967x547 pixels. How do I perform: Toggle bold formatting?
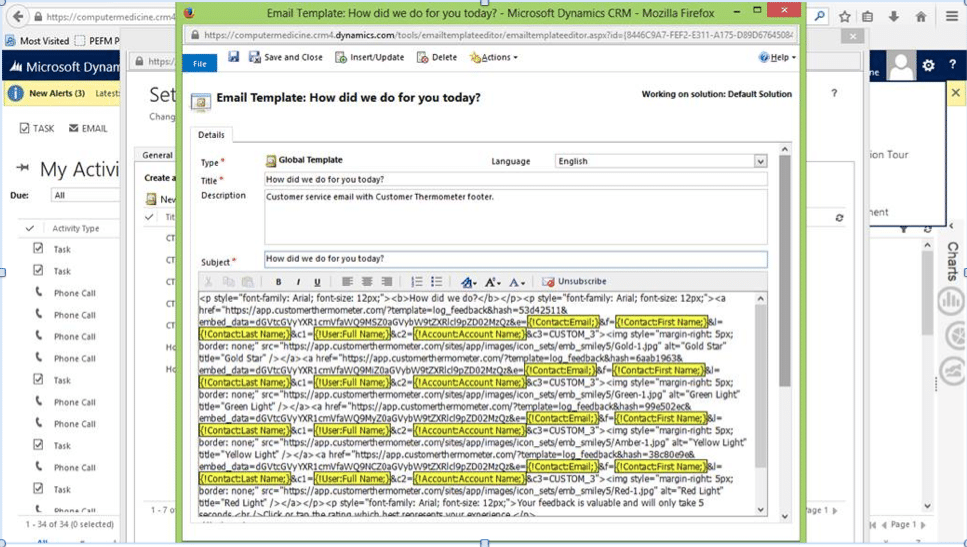279,282
